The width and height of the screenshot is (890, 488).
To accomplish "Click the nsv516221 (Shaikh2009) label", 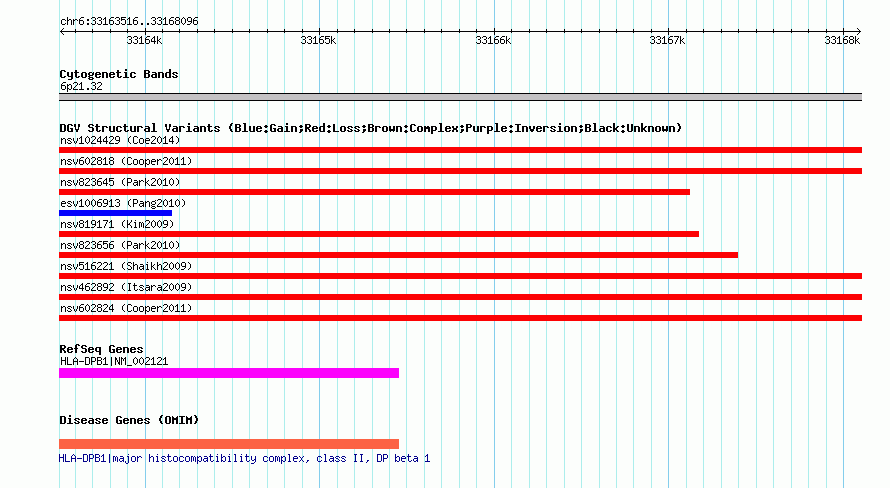I will pos(126,266).
